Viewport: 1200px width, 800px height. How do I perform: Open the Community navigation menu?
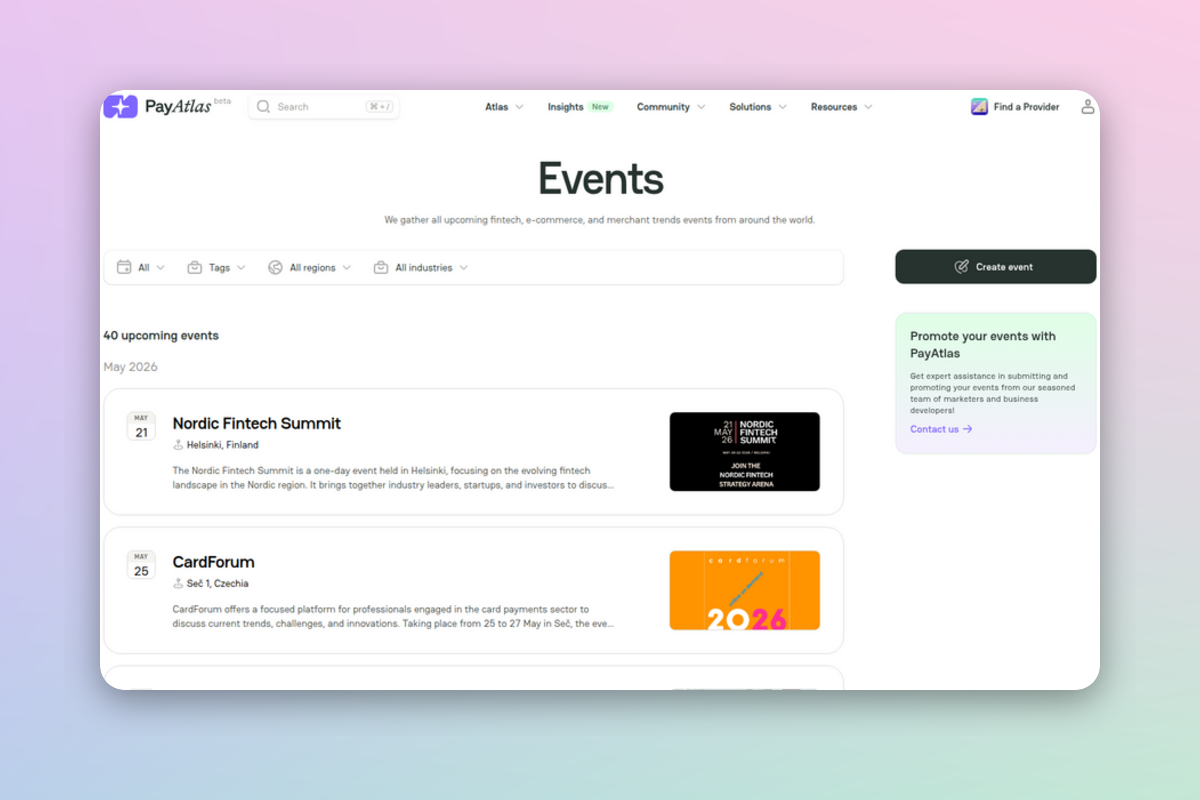pos(671,107)
